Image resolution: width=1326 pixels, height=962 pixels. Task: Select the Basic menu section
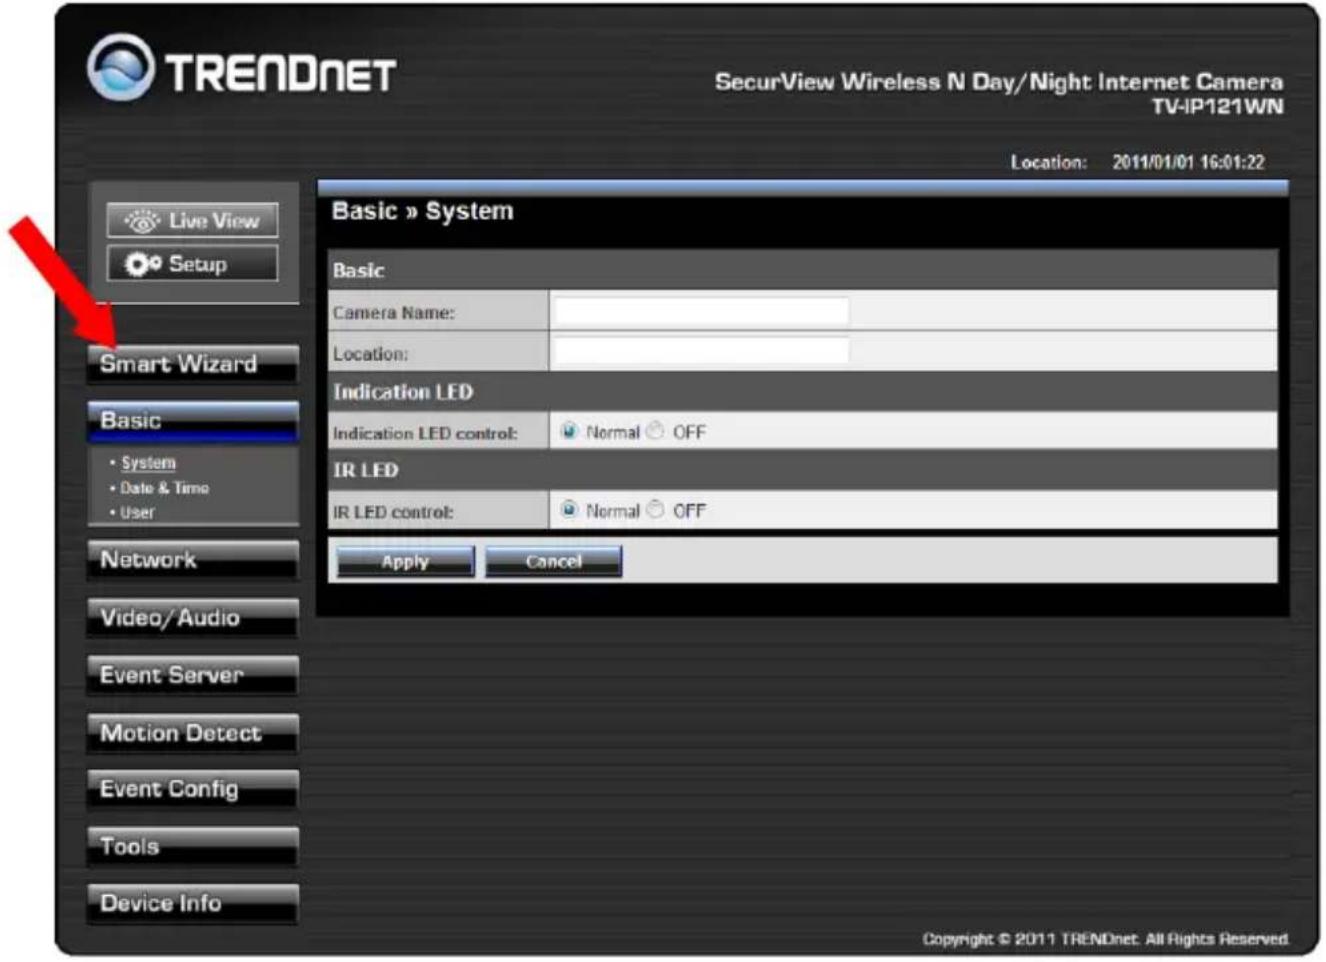[193, 421]
